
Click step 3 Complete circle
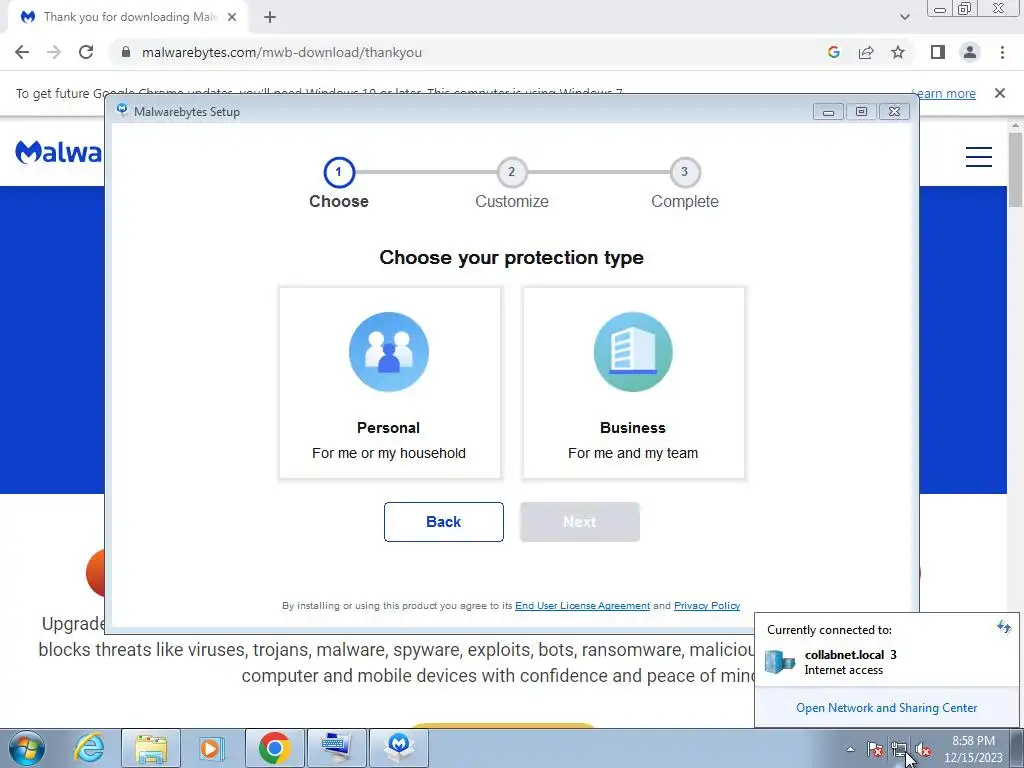pyautogui.click(x=684, y=172)
